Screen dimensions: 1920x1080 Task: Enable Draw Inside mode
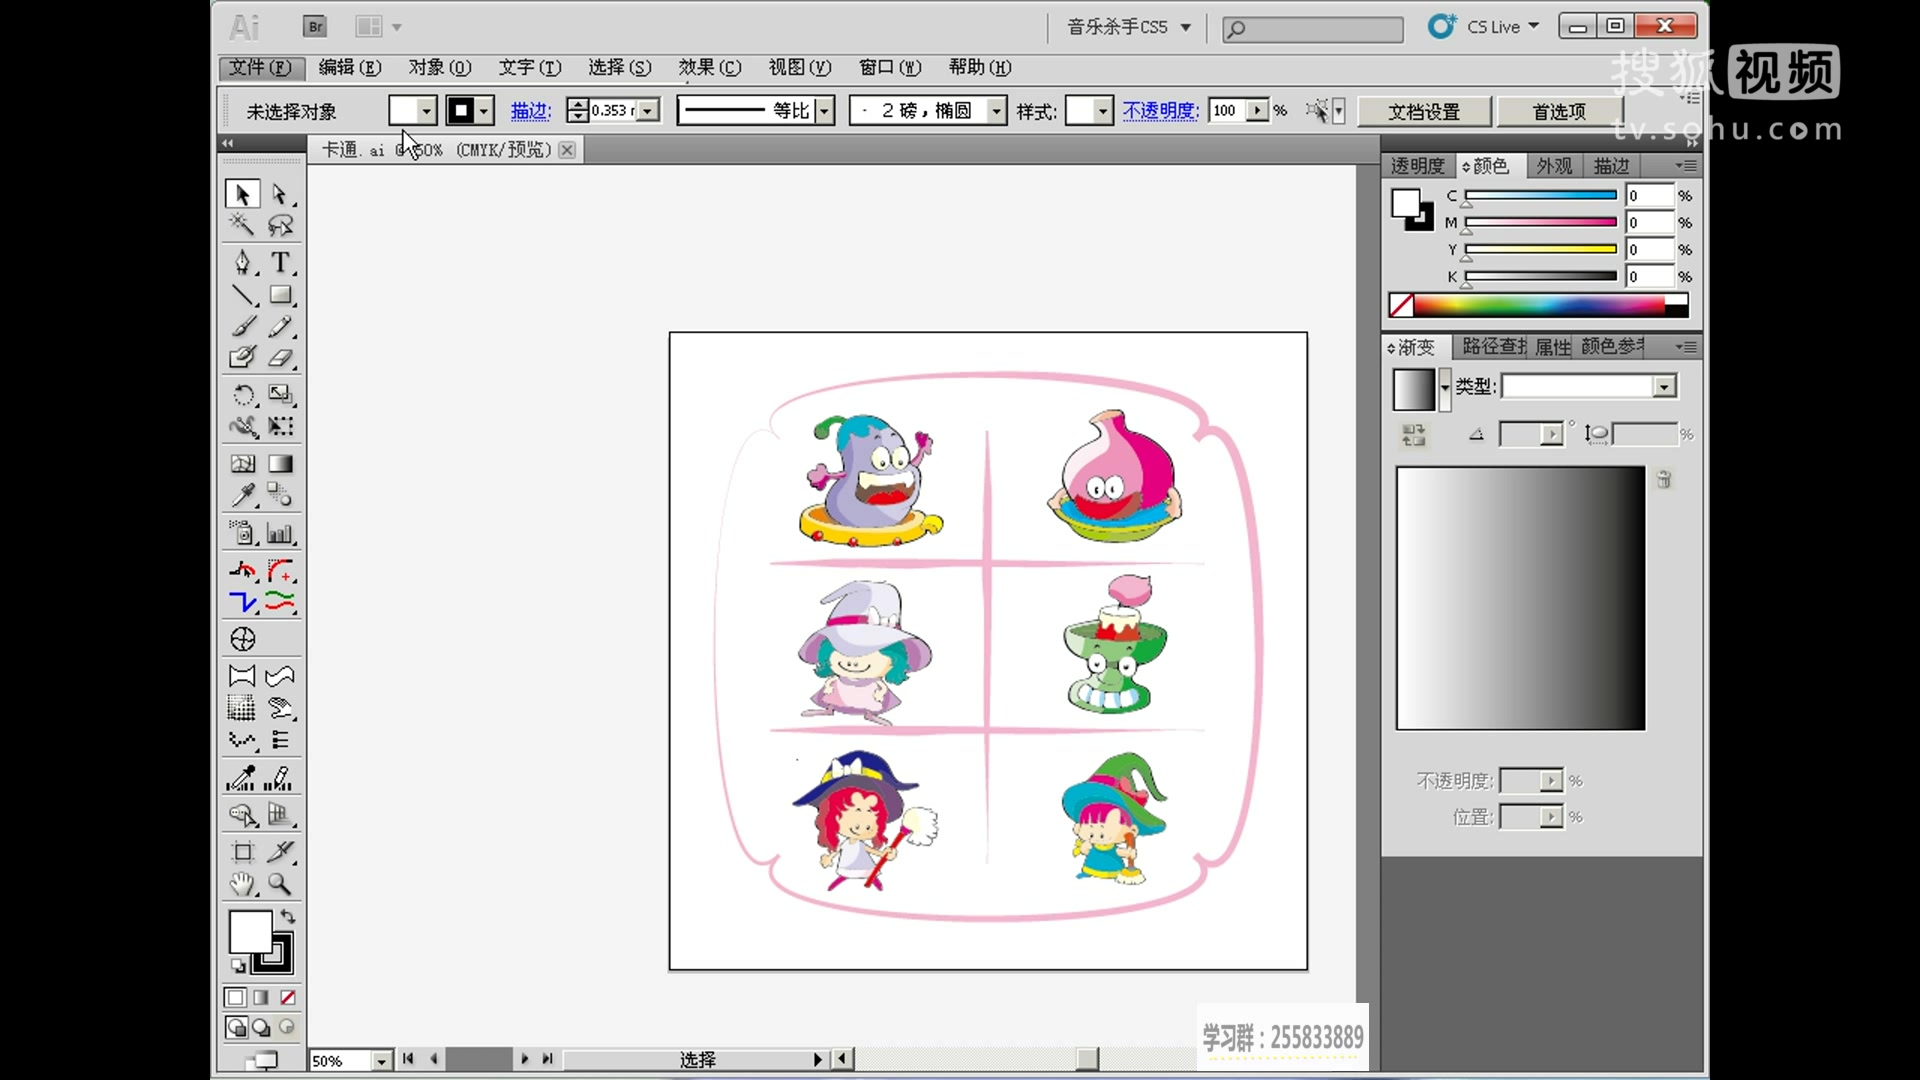[x=287, y=1027]
